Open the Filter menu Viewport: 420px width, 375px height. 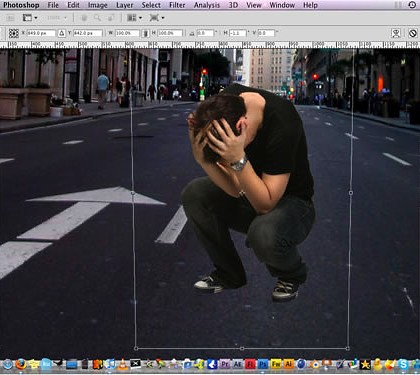point(177,5)
